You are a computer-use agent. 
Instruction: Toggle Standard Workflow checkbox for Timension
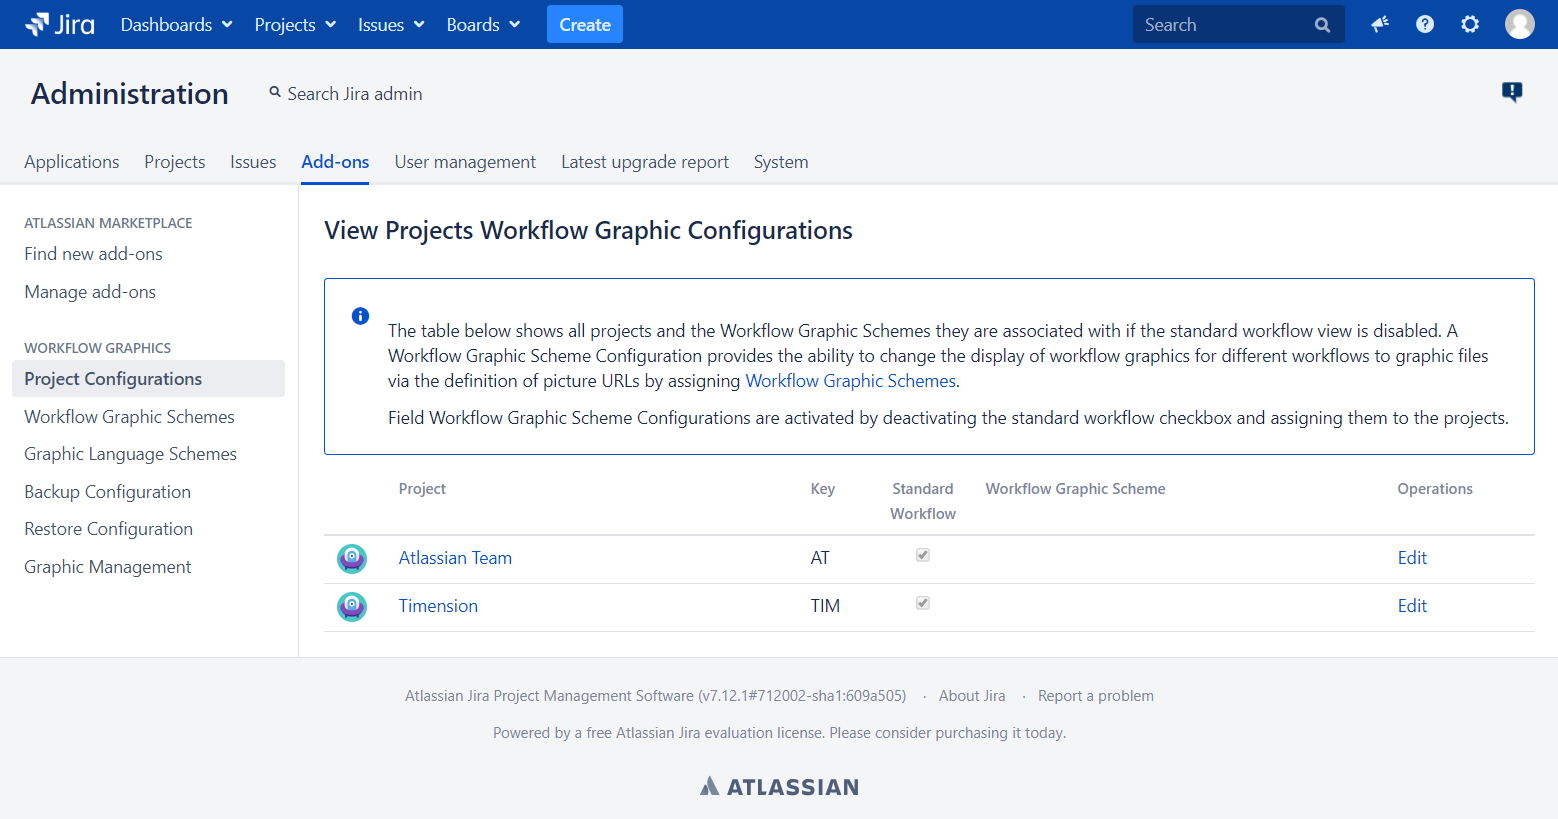click(x=923, y=603)
